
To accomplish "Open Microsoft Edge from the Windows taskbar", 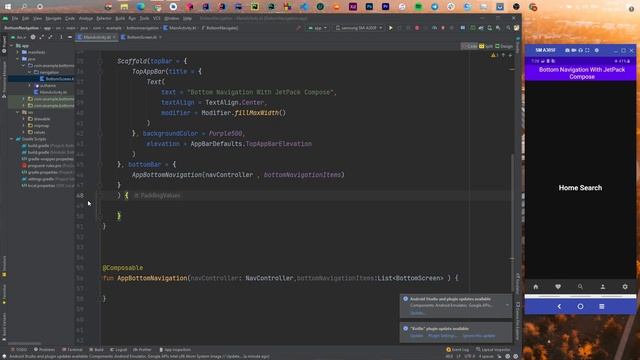I will point(140,7).
